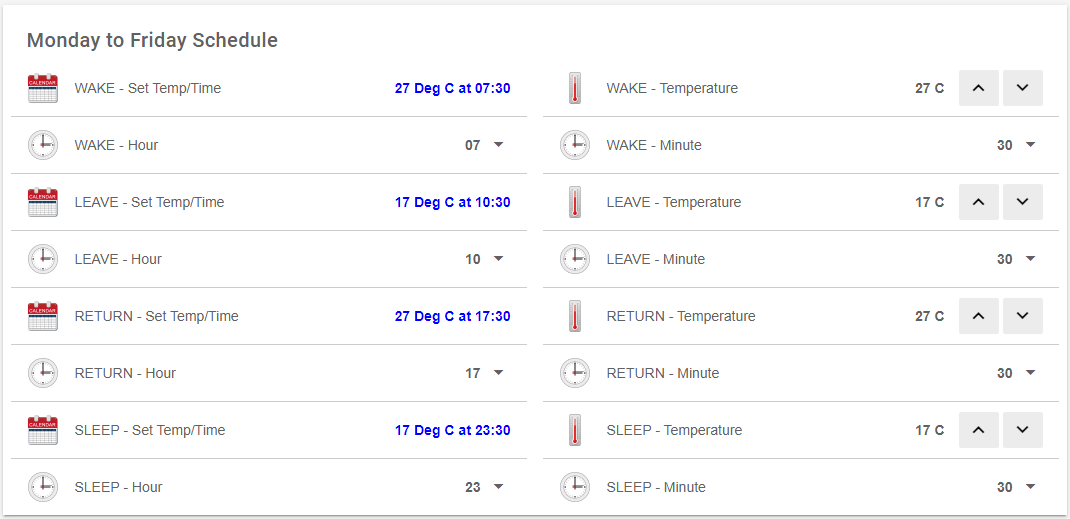Raise the RETURN temperature one step
Image resolution: width=1070 pixels, height=519 pixels.
tap(978, 316)
